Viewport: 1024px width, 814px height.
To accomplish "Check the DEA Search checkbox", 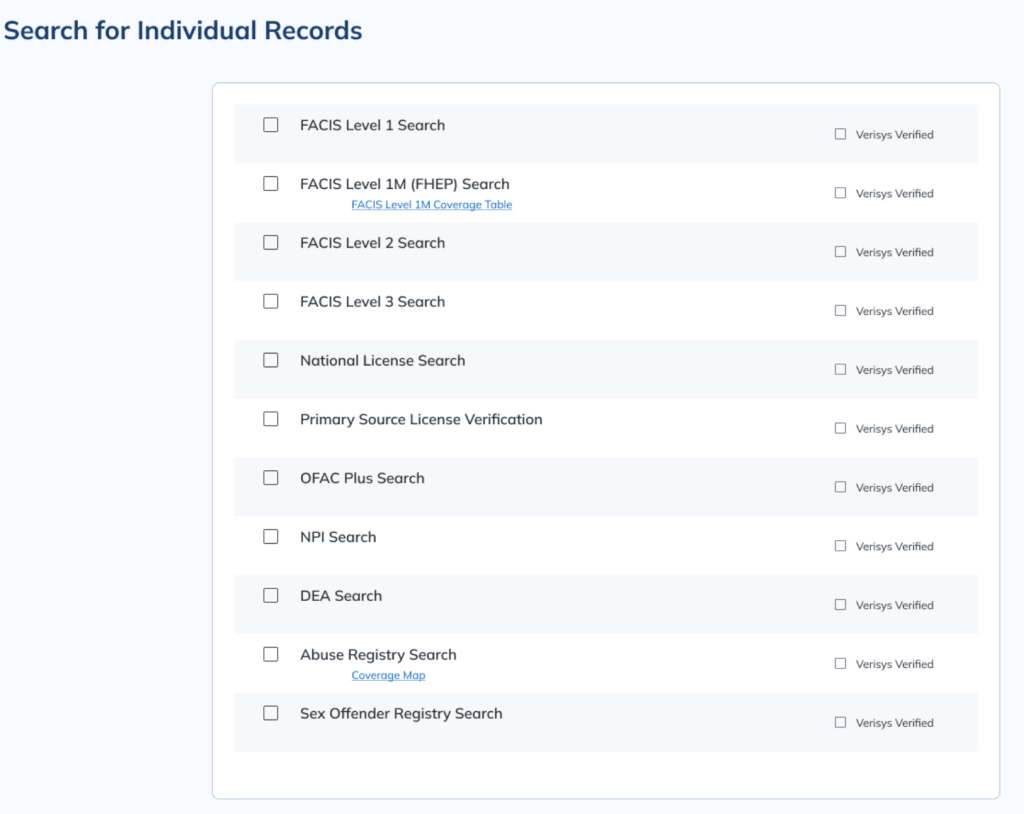I will pos(271,595).
